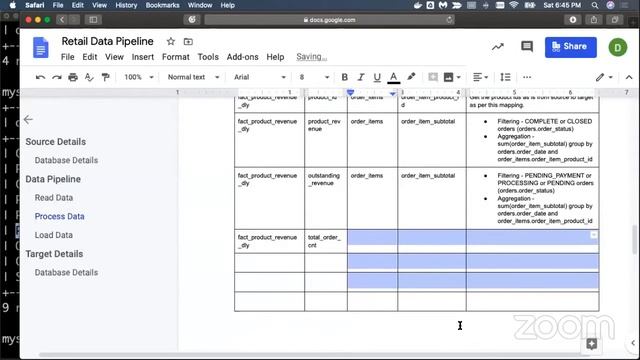640x360 pixels.
Task: Show more toolbar options (three dots)
Action: (x=527, y=77)
